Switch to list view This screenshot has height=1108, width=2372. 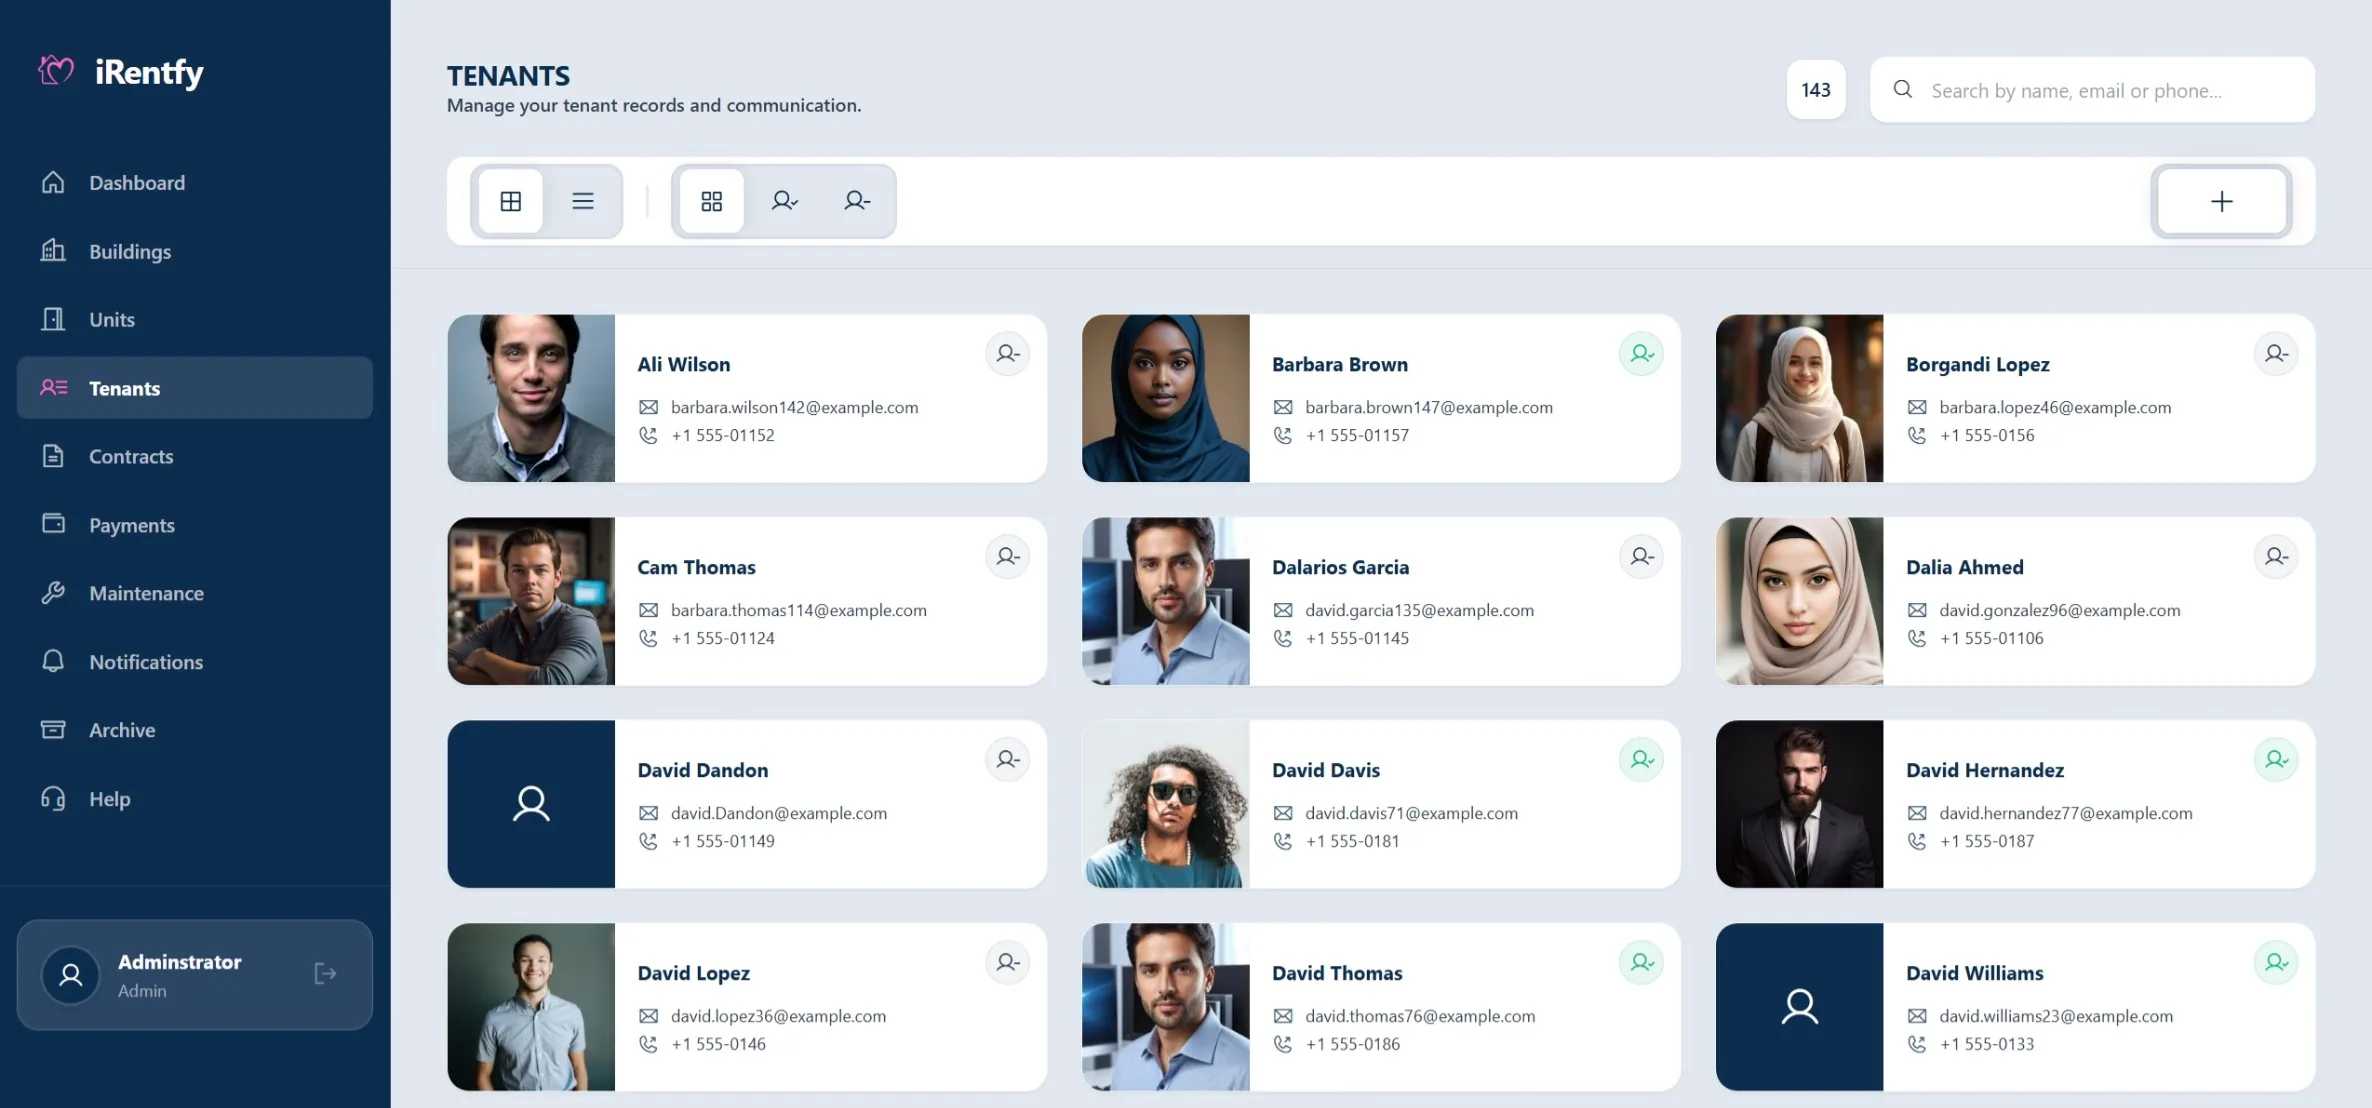point(583,201)
